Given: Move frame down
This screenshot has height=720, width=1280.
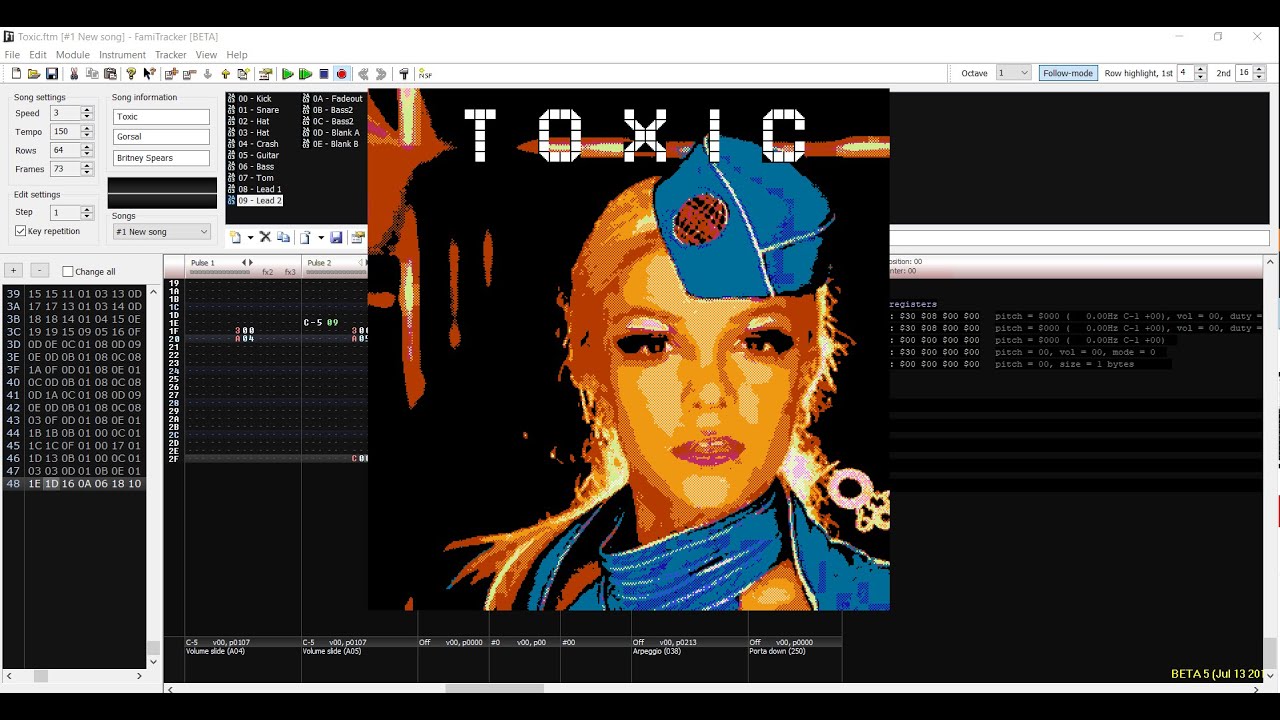Looking at the screenshot, I should click(x=207, y=74).
